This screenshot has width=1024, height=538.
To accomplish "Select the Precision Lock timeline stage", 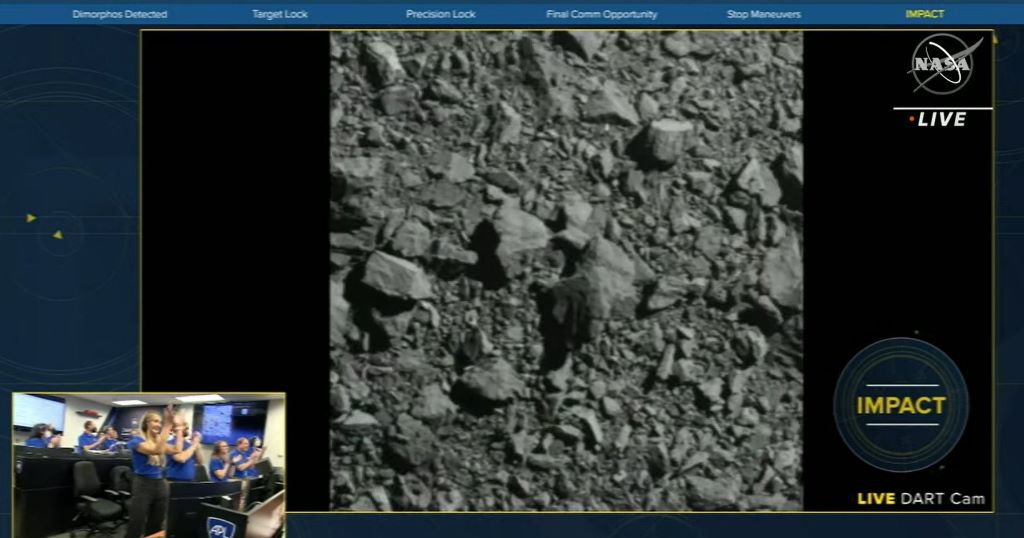I will tap(440, 14).
